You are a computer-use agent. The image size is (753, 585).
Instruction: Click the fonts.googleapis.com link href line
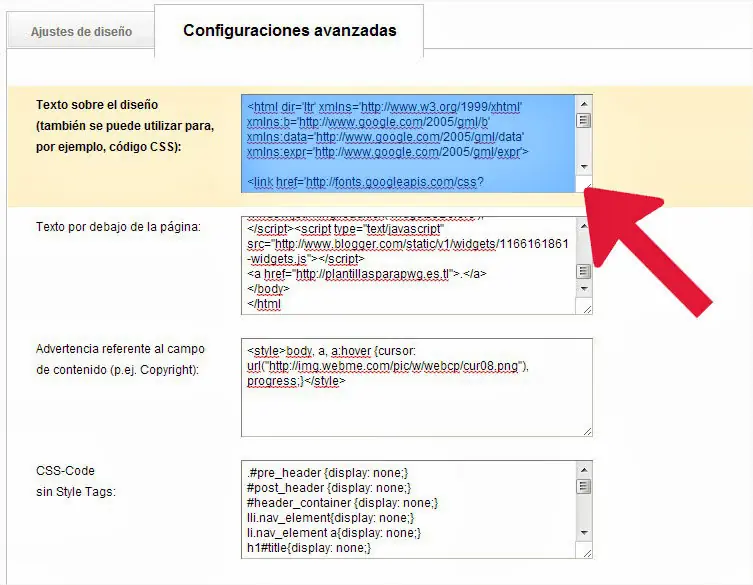(x=365, y=182)
